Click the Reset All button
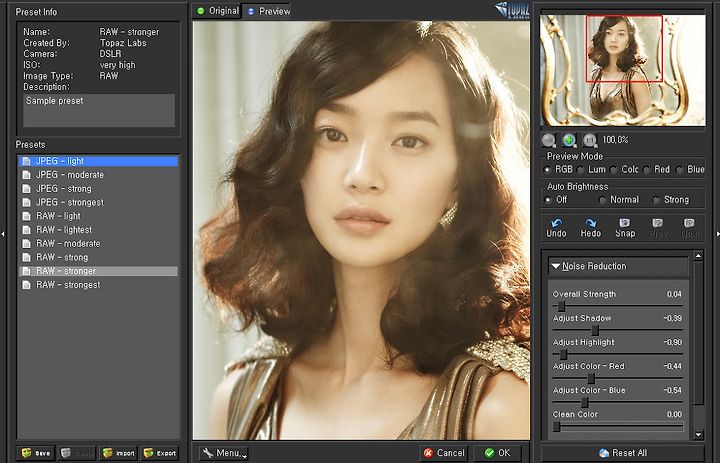The height and width of the screenshot is (463, 720). [623, 453]
